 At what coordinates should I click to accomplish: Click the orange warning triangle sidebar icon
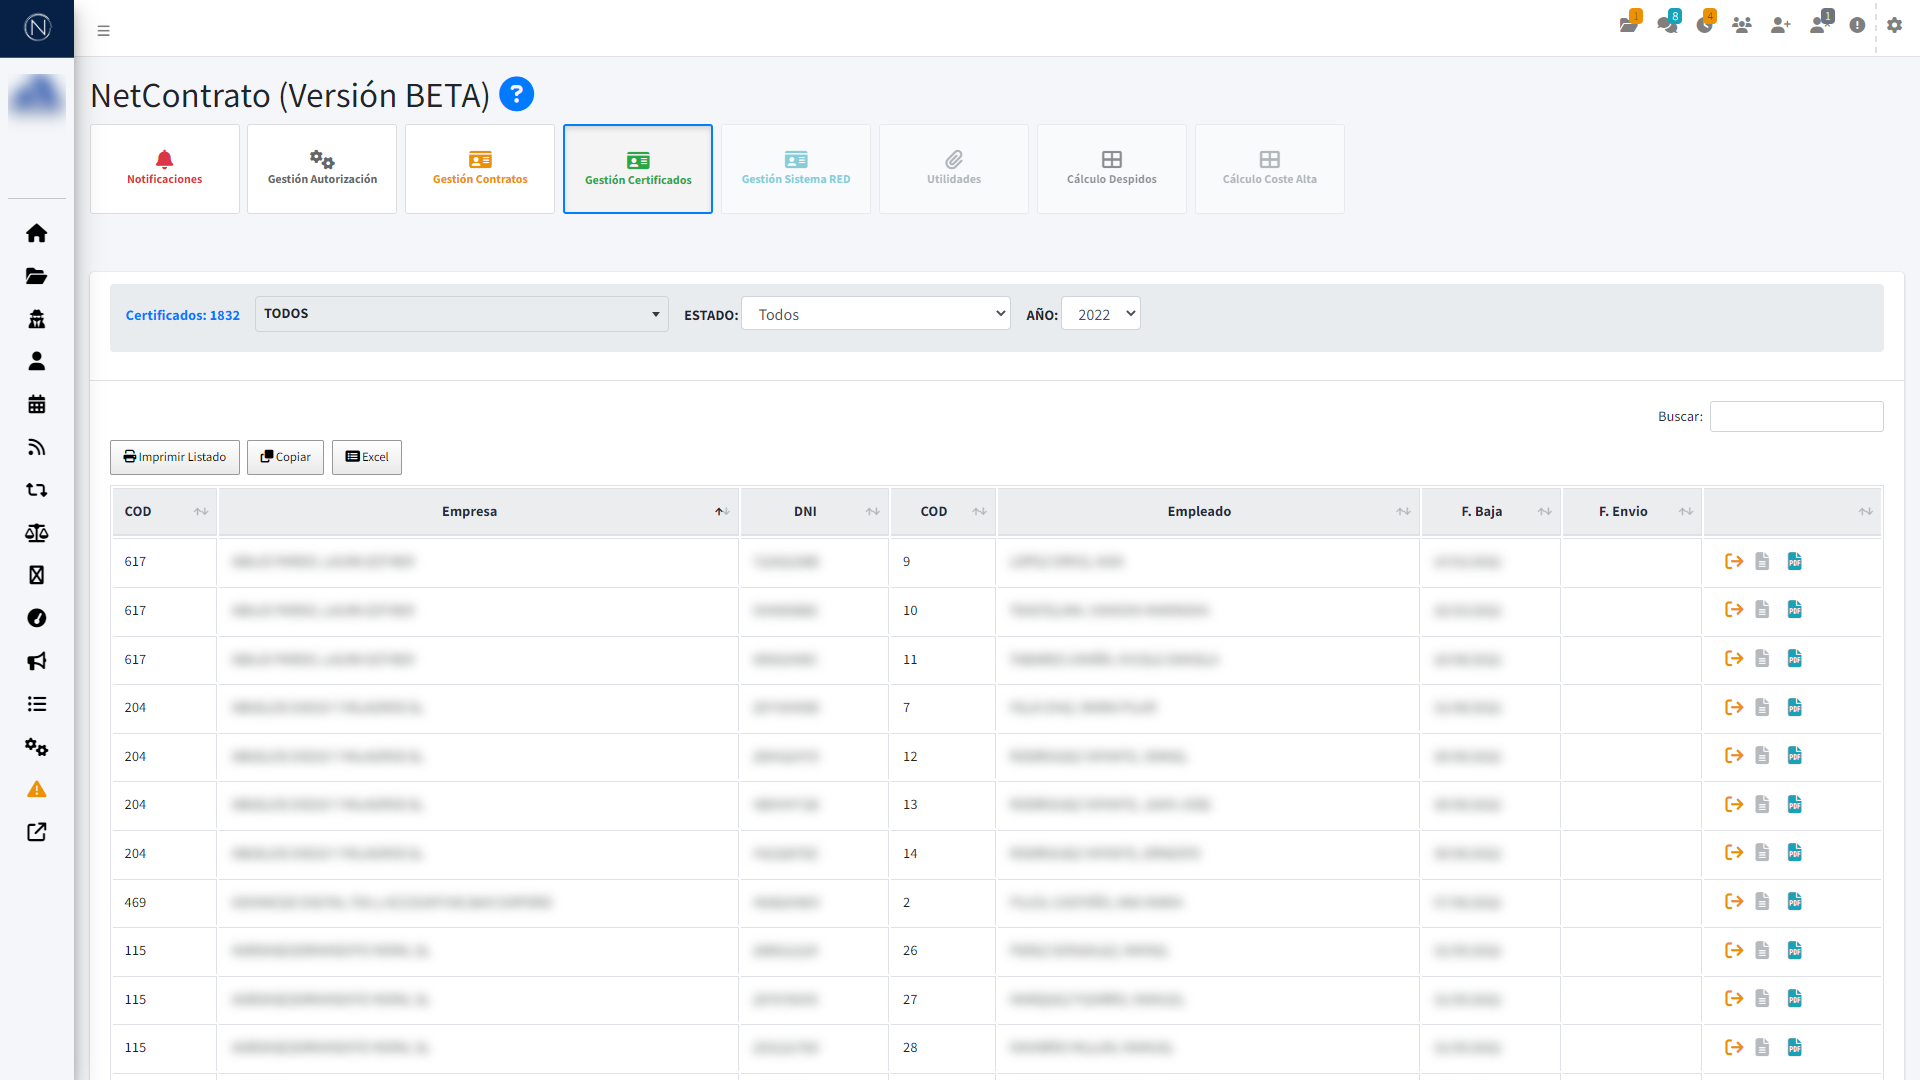(37, 790)
